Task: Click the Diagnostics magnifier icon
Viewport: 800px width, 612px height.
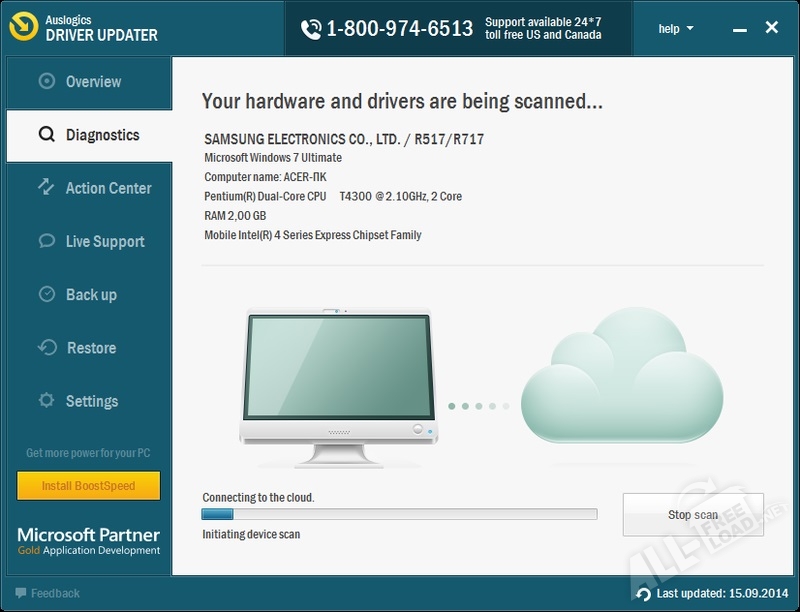Action: click(x=46, y=135)
